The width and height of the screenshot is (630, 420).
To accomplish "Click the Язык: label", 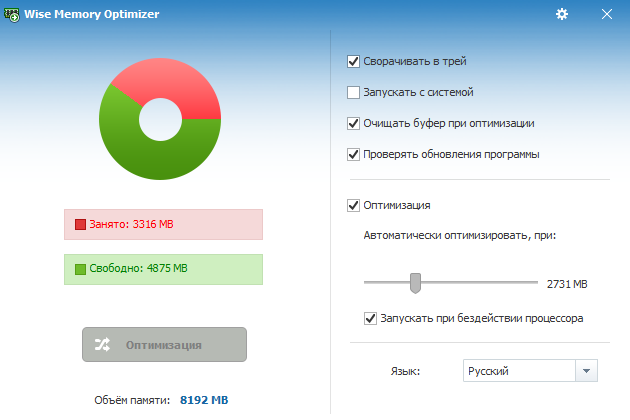I will tap(405, 371).
